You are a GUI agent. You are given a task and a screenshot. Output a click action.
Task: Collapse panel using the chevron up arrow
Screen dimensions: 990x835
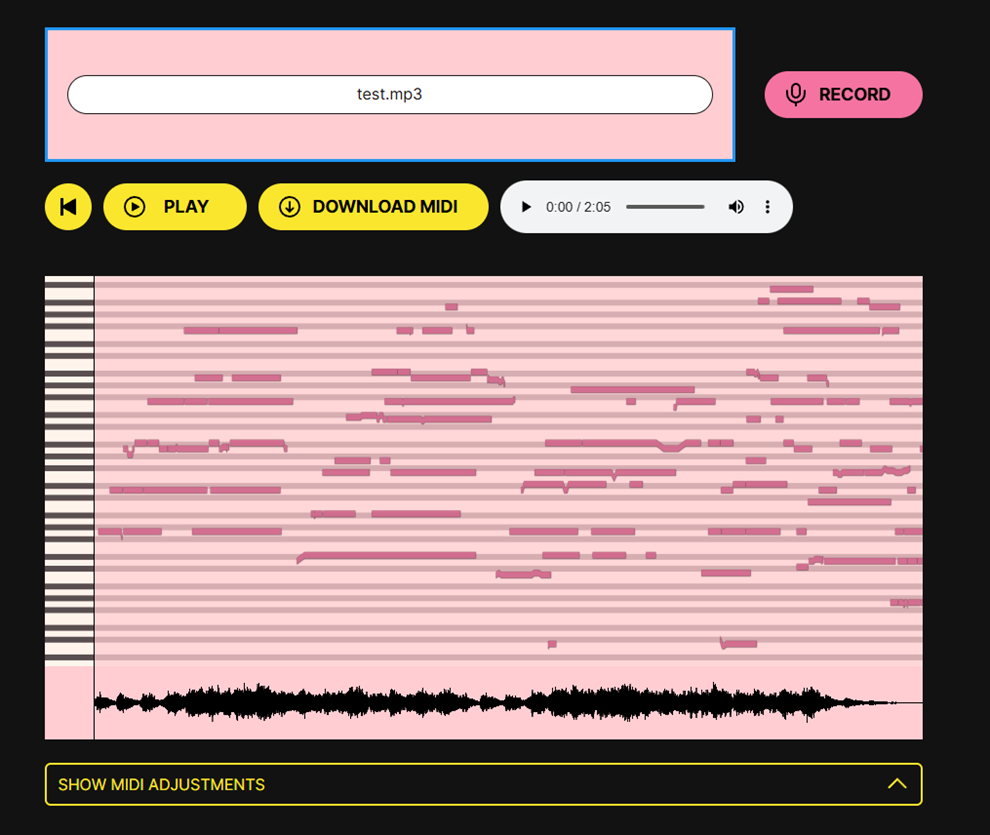pyautogui.click(x=897, y=784)
